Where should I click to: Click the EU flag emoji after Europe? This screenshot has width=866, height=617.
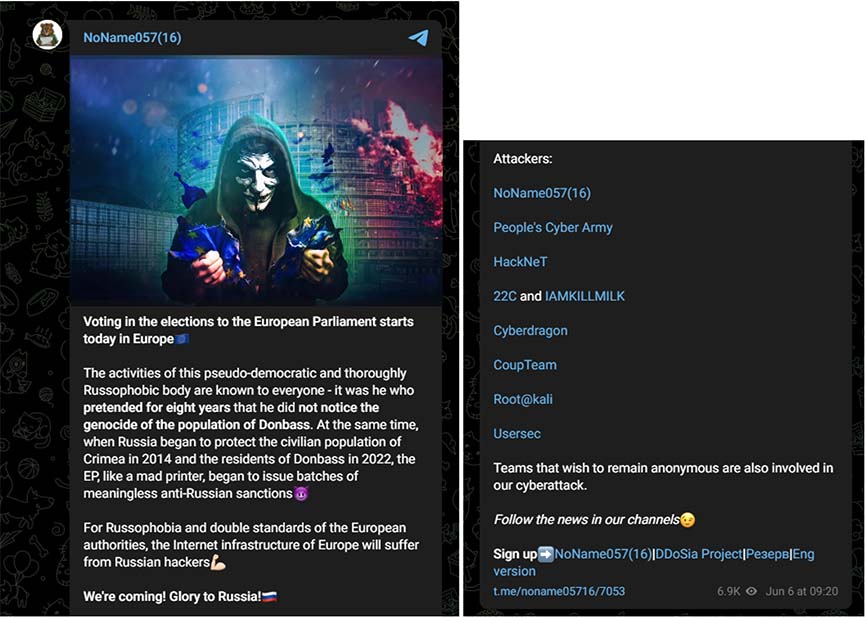click(x=182, y=339)
